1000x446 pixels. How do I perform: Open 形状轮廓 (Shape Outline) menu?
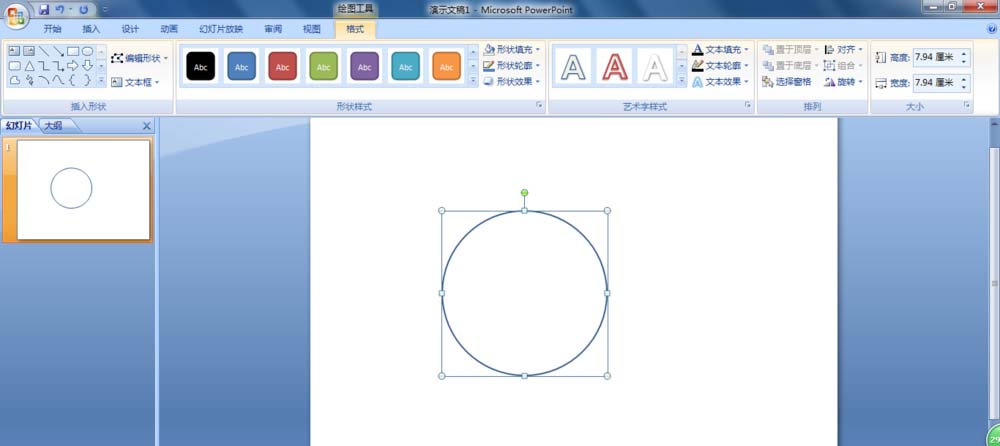[511, 65]
